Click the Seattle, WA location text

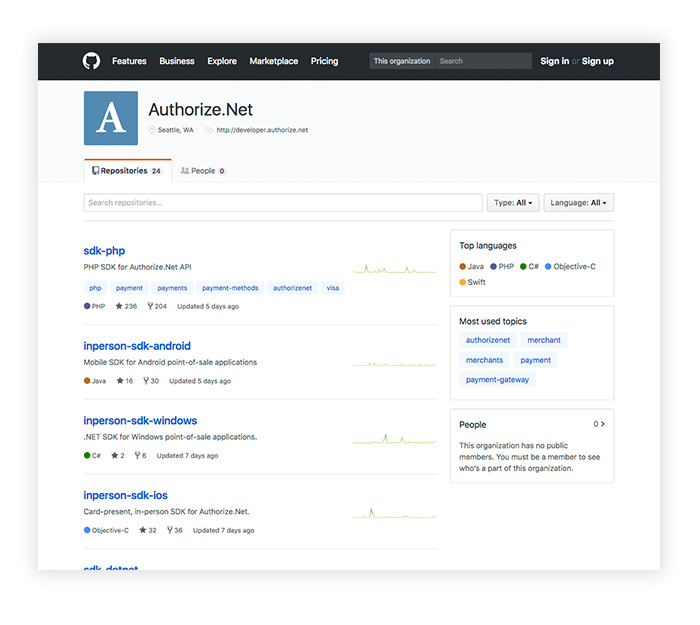[175, 130]
